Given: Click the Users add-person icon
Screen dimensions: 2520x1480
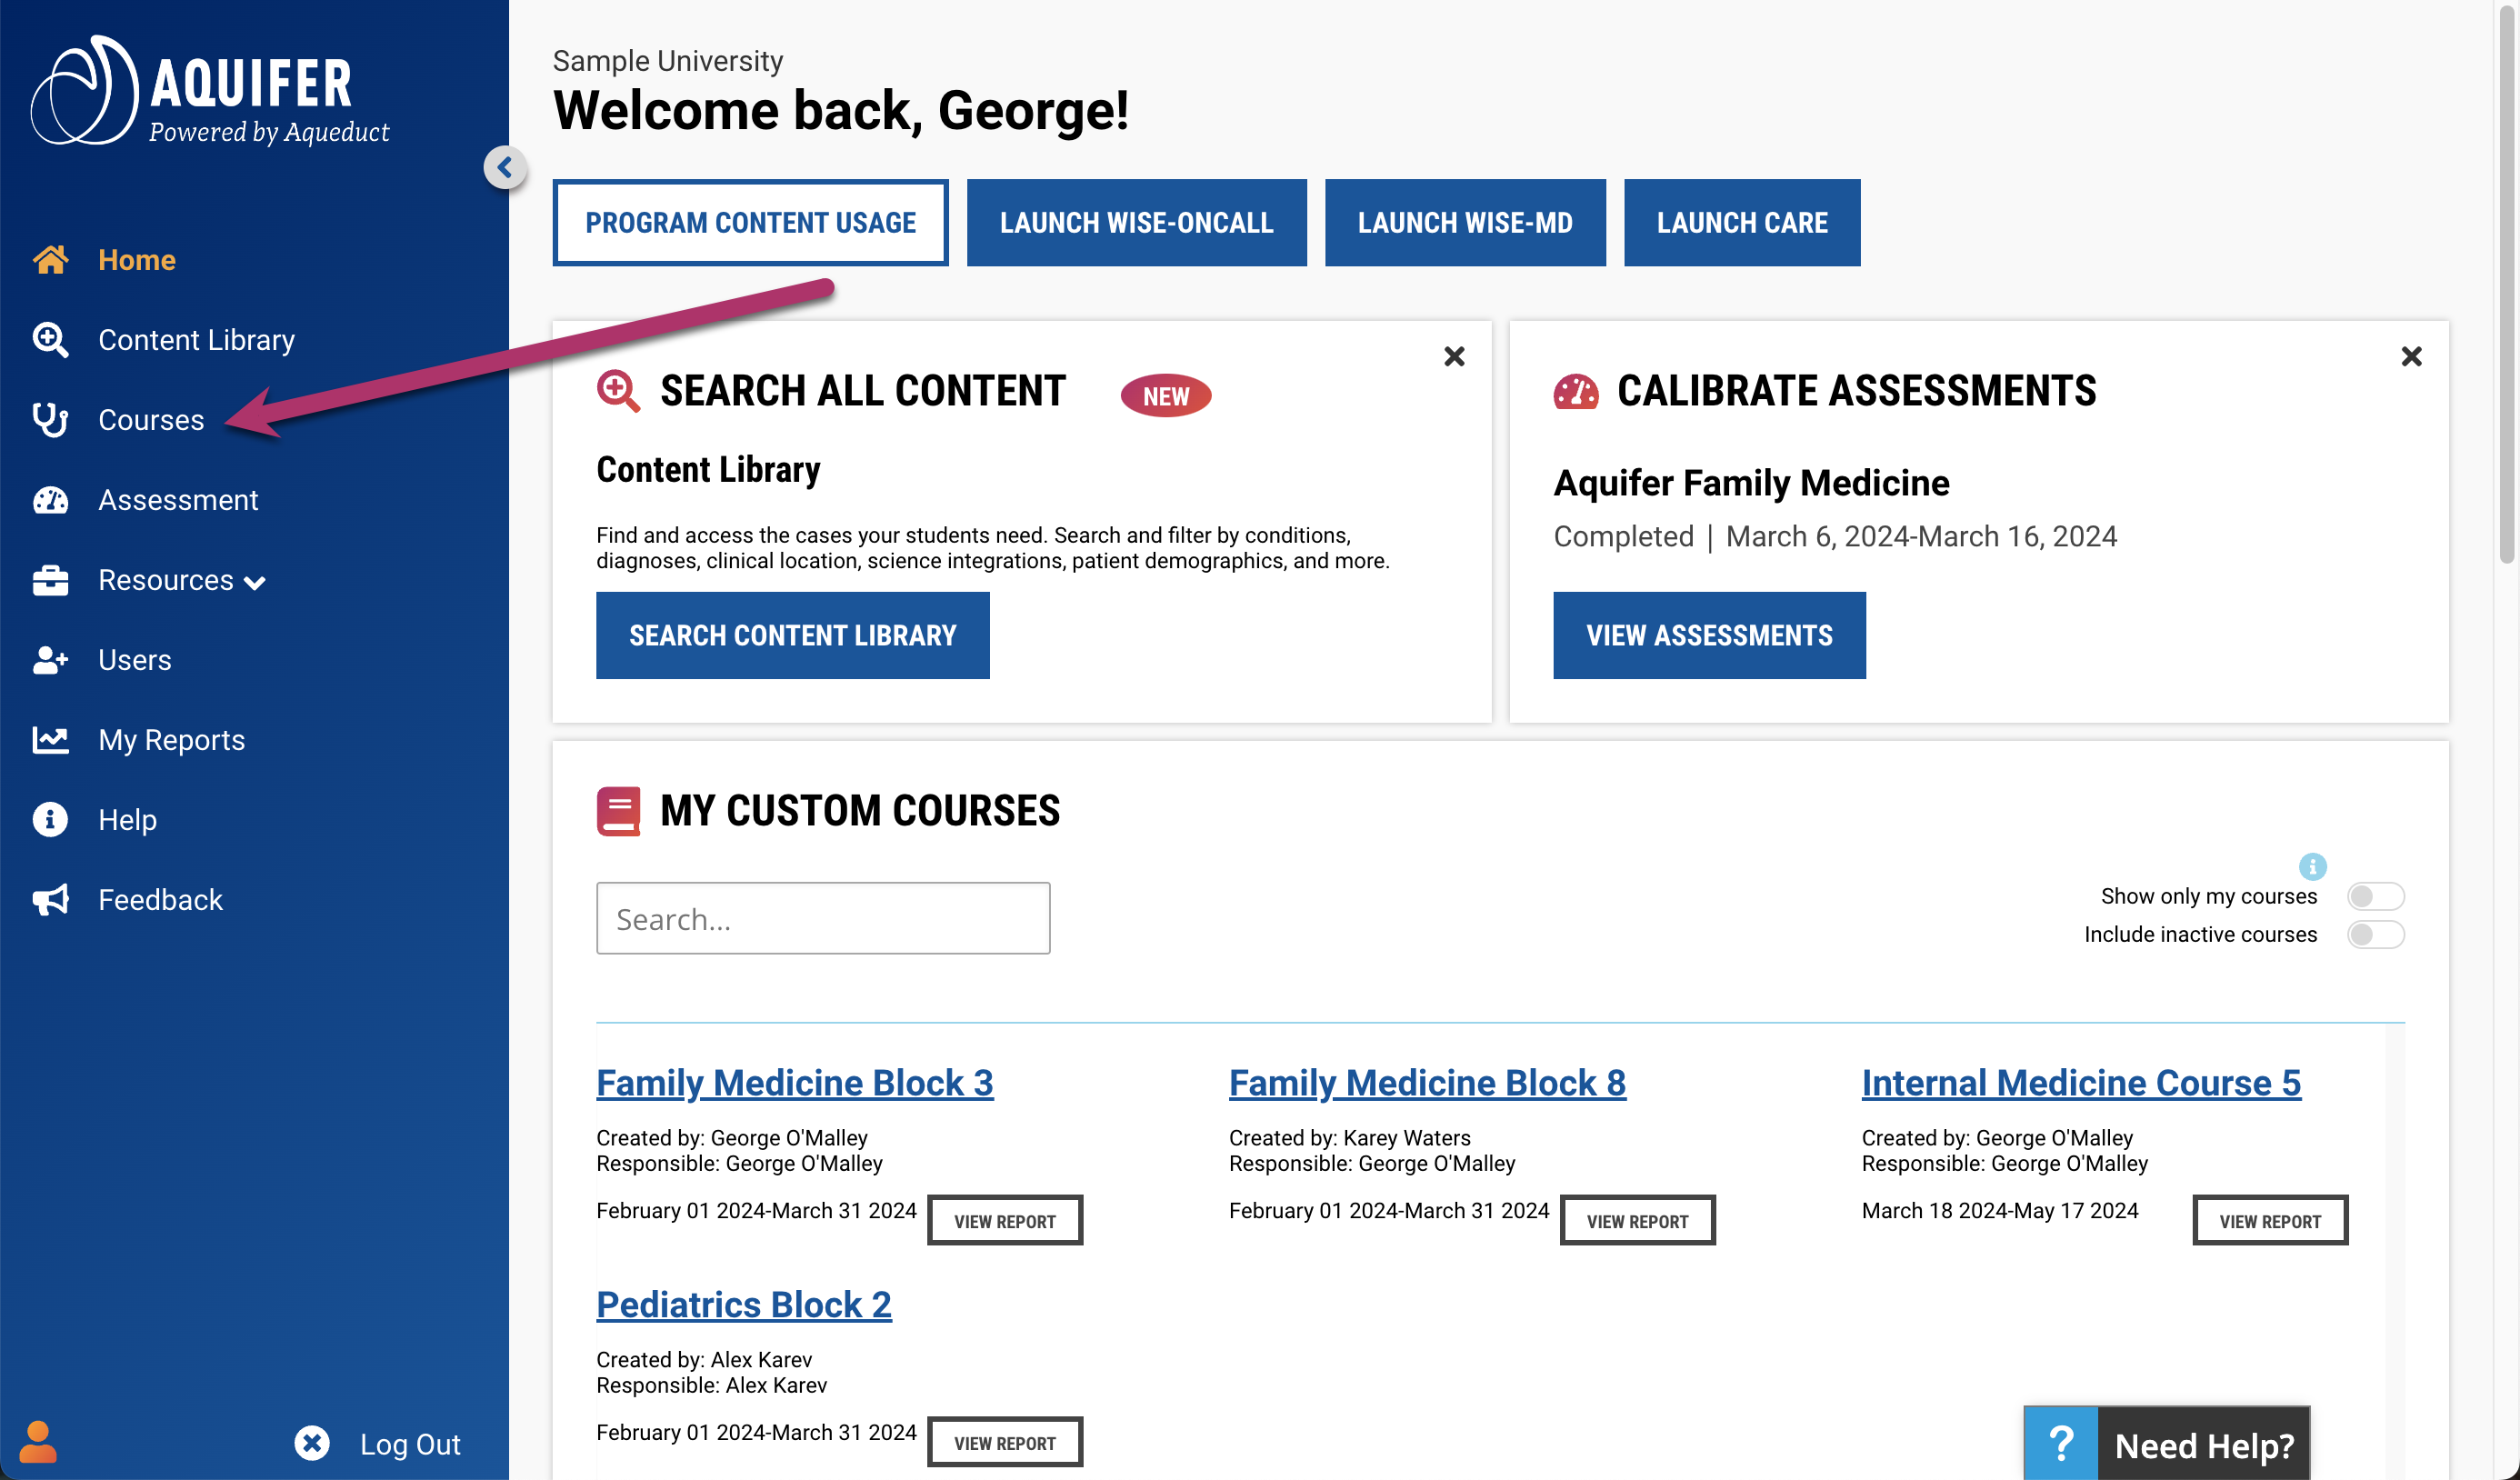Looking at the screenshot, I should (50, 660).
